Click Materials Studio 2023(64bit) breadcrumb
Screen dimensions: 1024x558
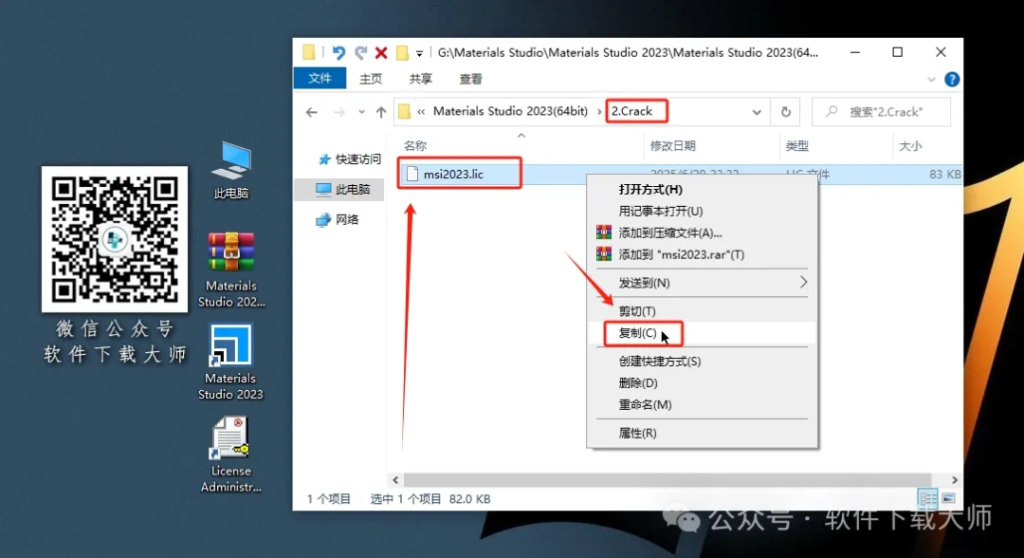pos(510,111)
